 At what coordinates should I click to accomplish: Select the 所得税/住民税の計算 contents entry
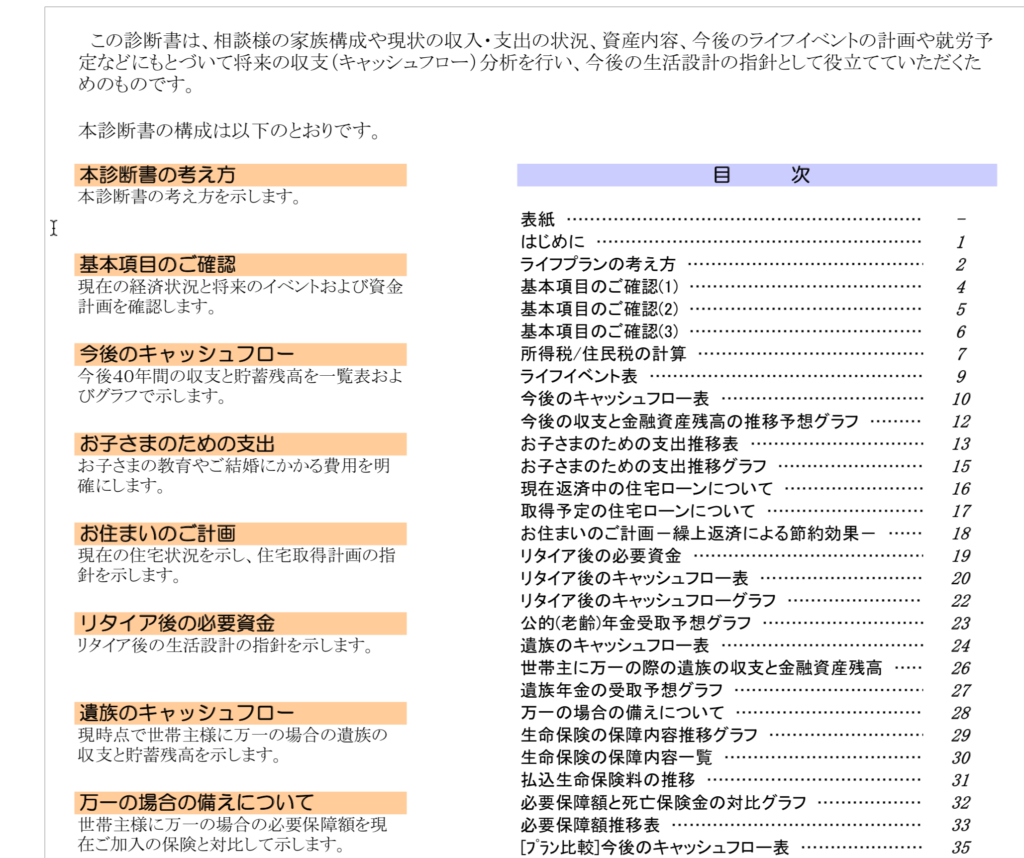click(603, 354)
